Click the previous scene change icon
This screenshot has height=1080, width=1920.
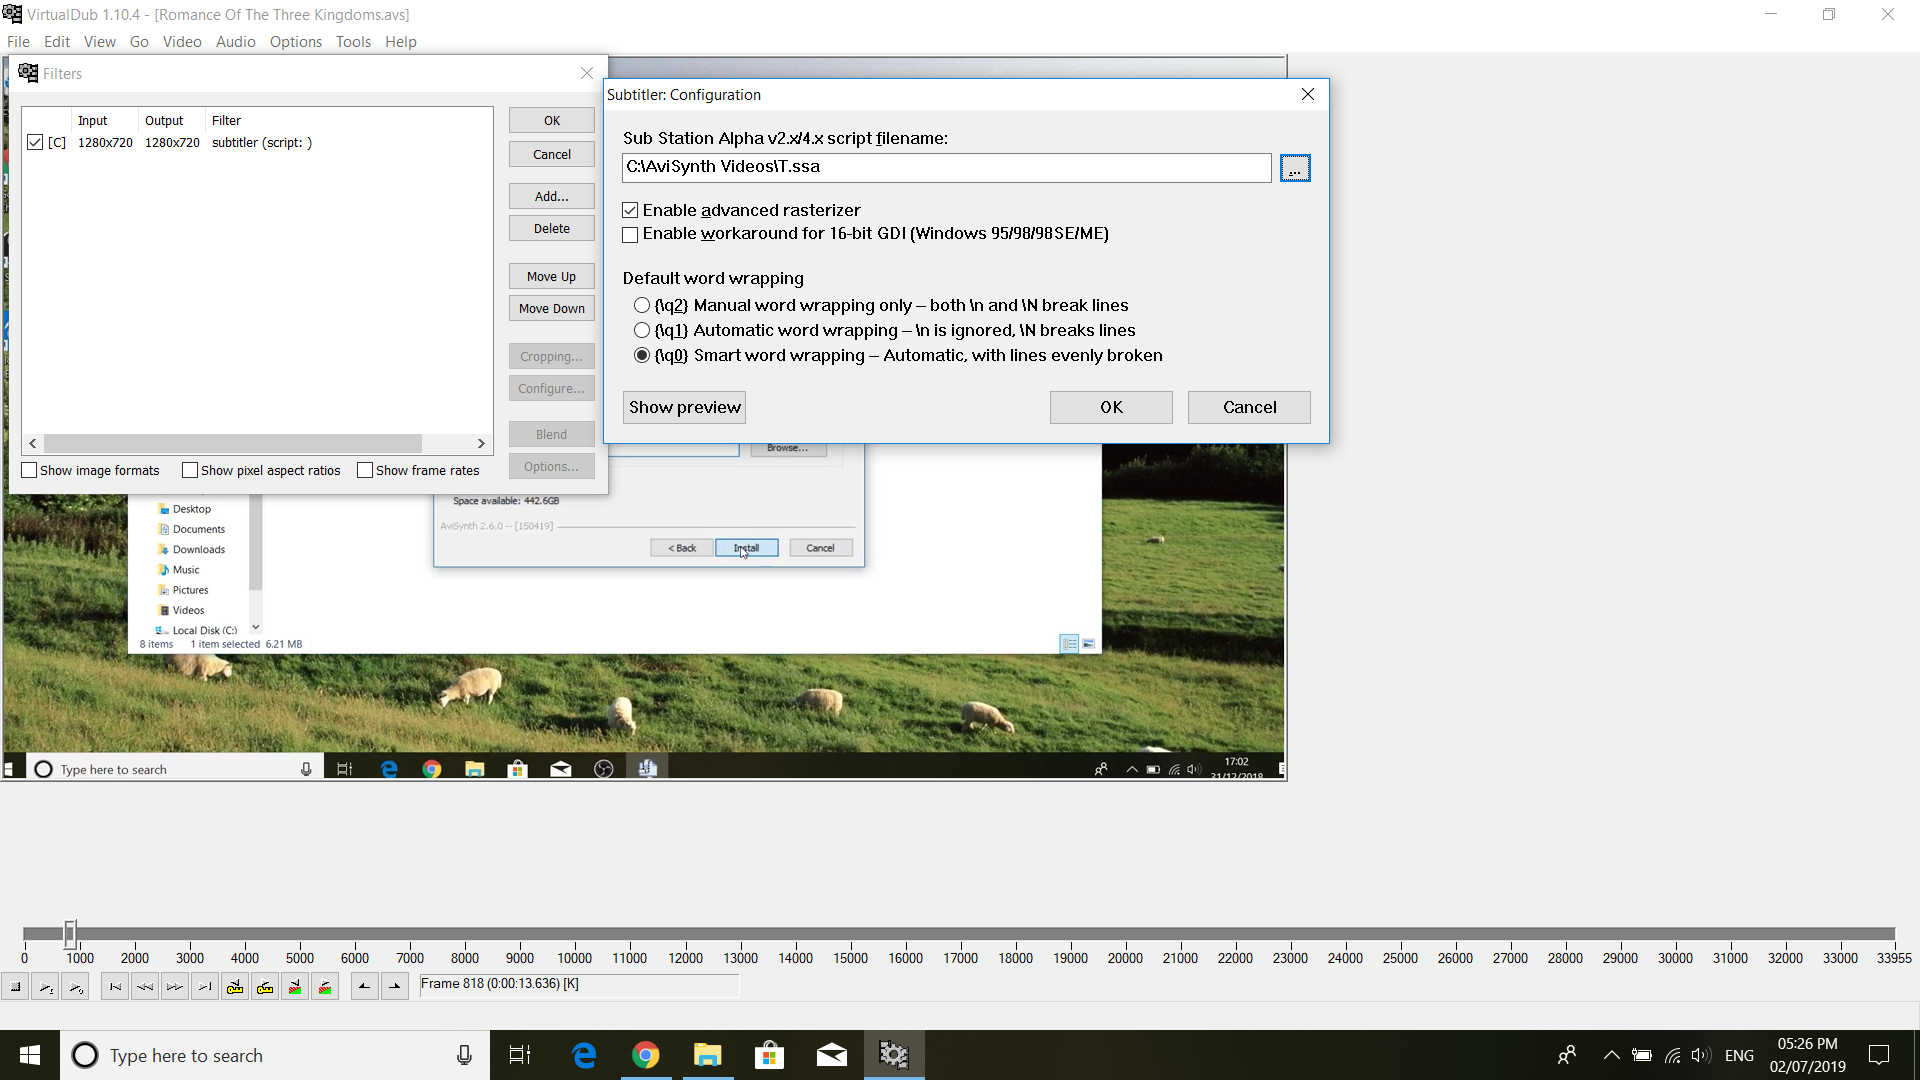295,987
